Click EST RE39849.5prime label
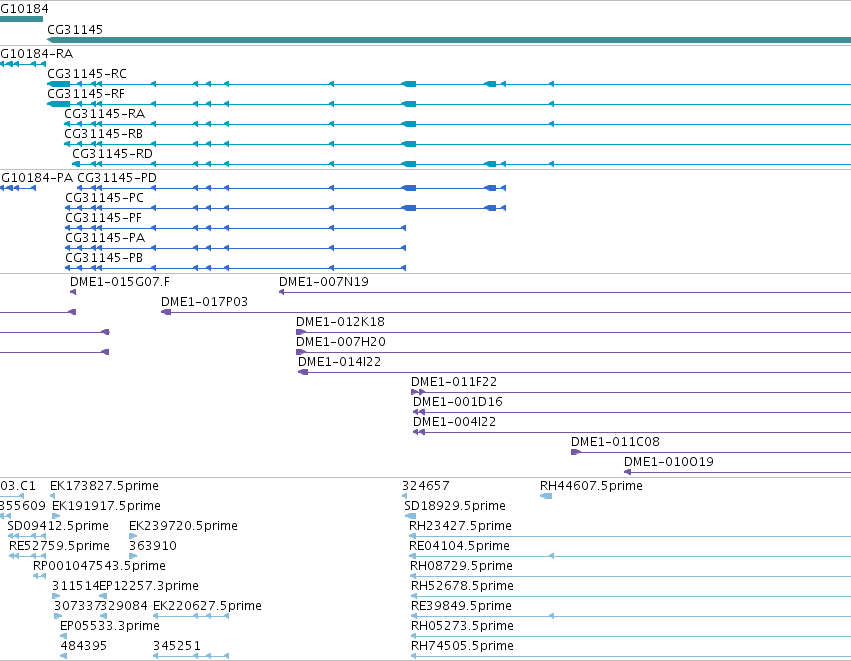Screen dimensions: 851x661 coord(461,606)
